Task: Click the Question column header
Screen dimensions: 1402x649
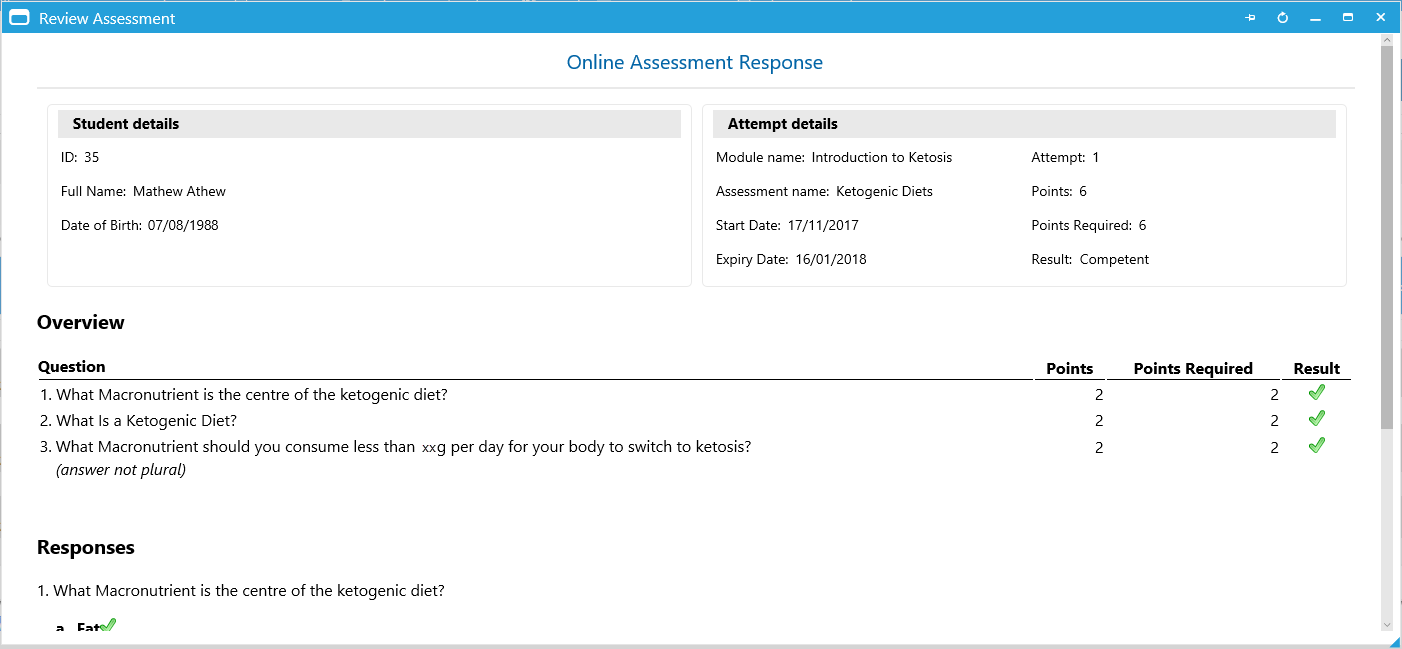Action: coord(72,367)
